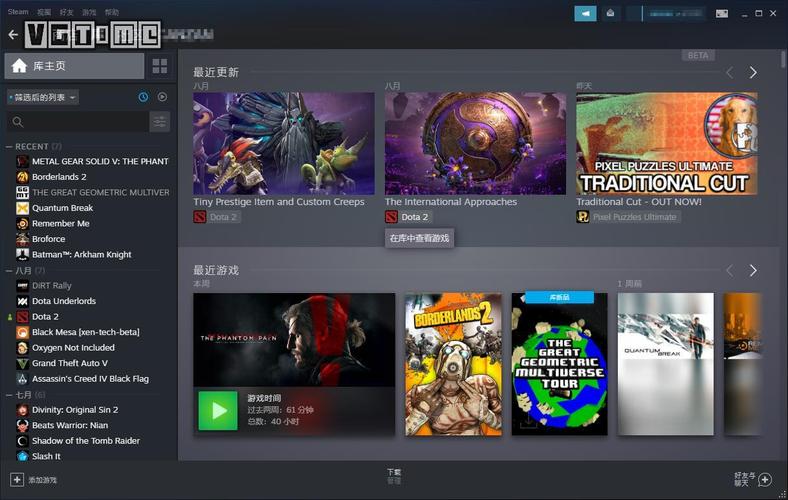Click the Beats Warrior: Nian icon in the sidebar
The height and width of the screenshot is (500, 788).
[x=23, y=426]
